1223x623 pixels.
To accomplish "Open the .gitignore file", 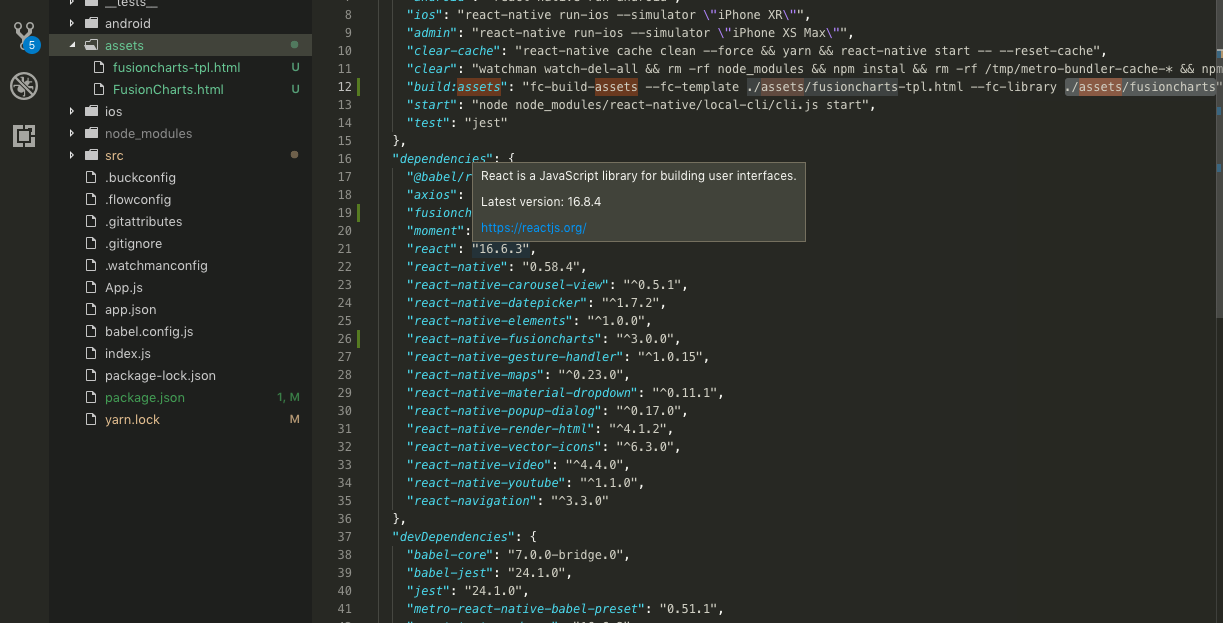I will tap(131, 243).
